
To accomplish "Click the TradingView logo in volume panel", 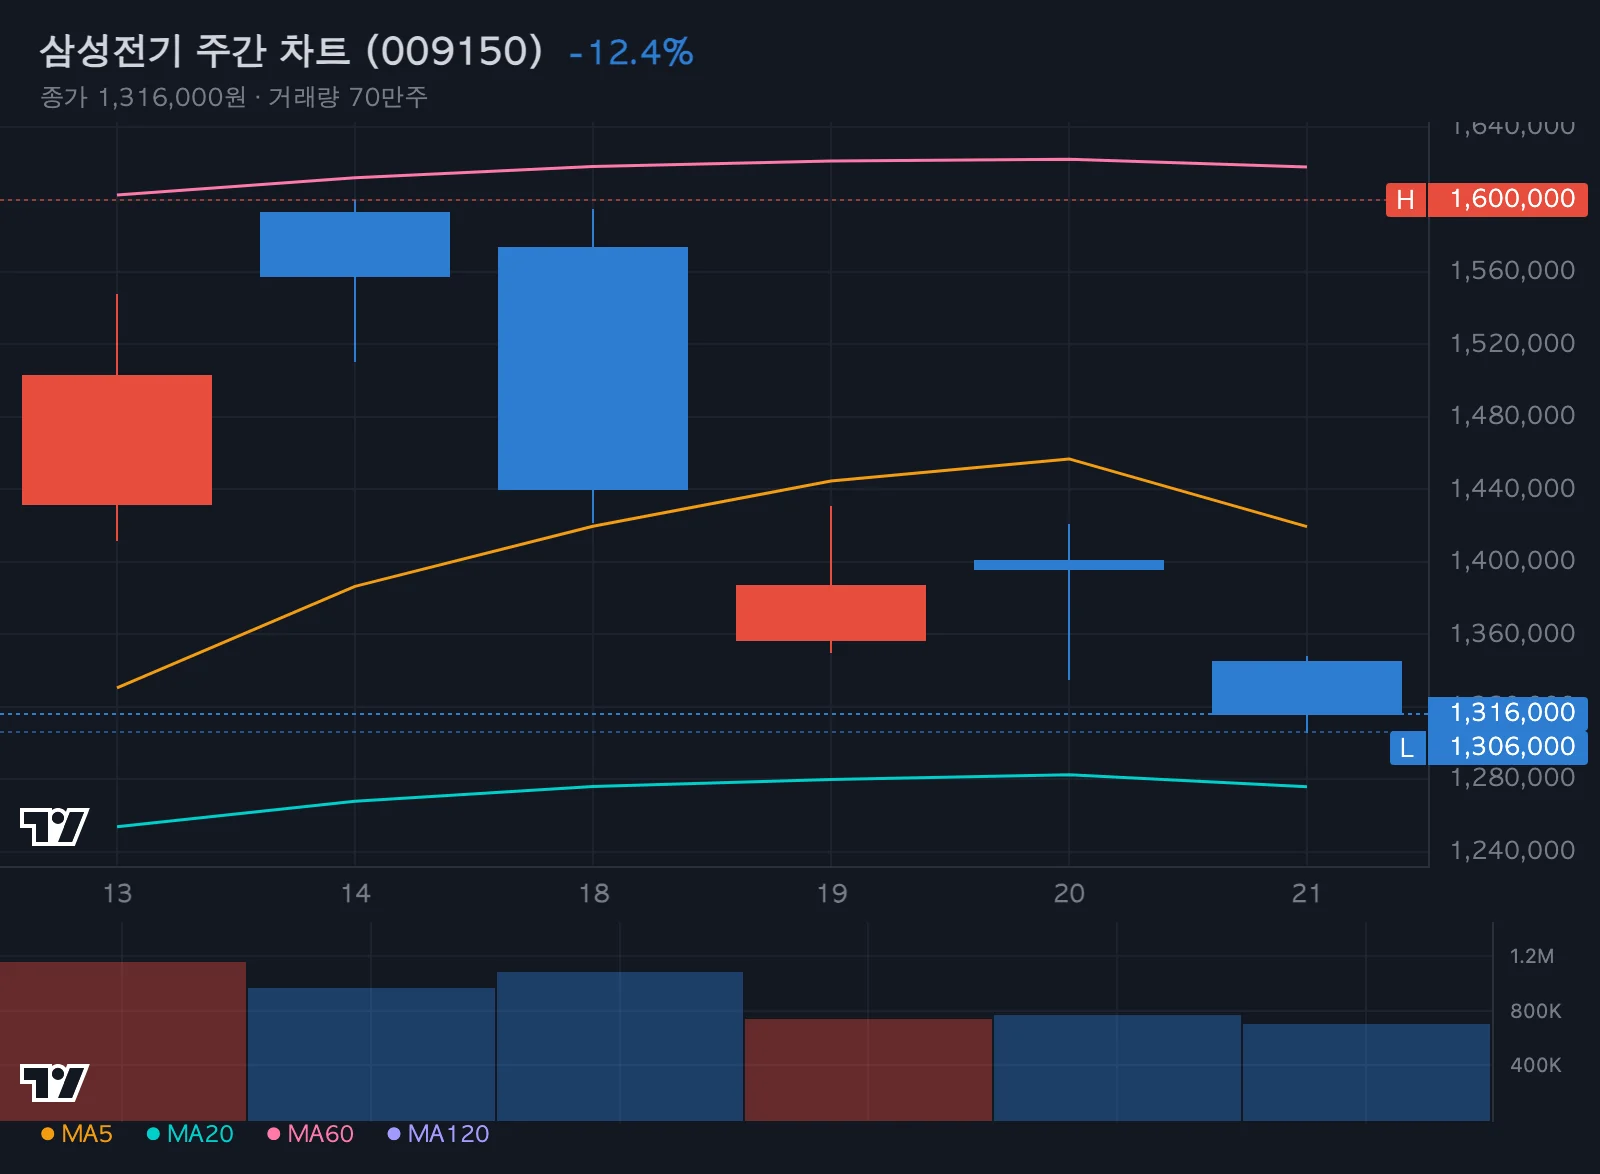I will pos(54,1082).
